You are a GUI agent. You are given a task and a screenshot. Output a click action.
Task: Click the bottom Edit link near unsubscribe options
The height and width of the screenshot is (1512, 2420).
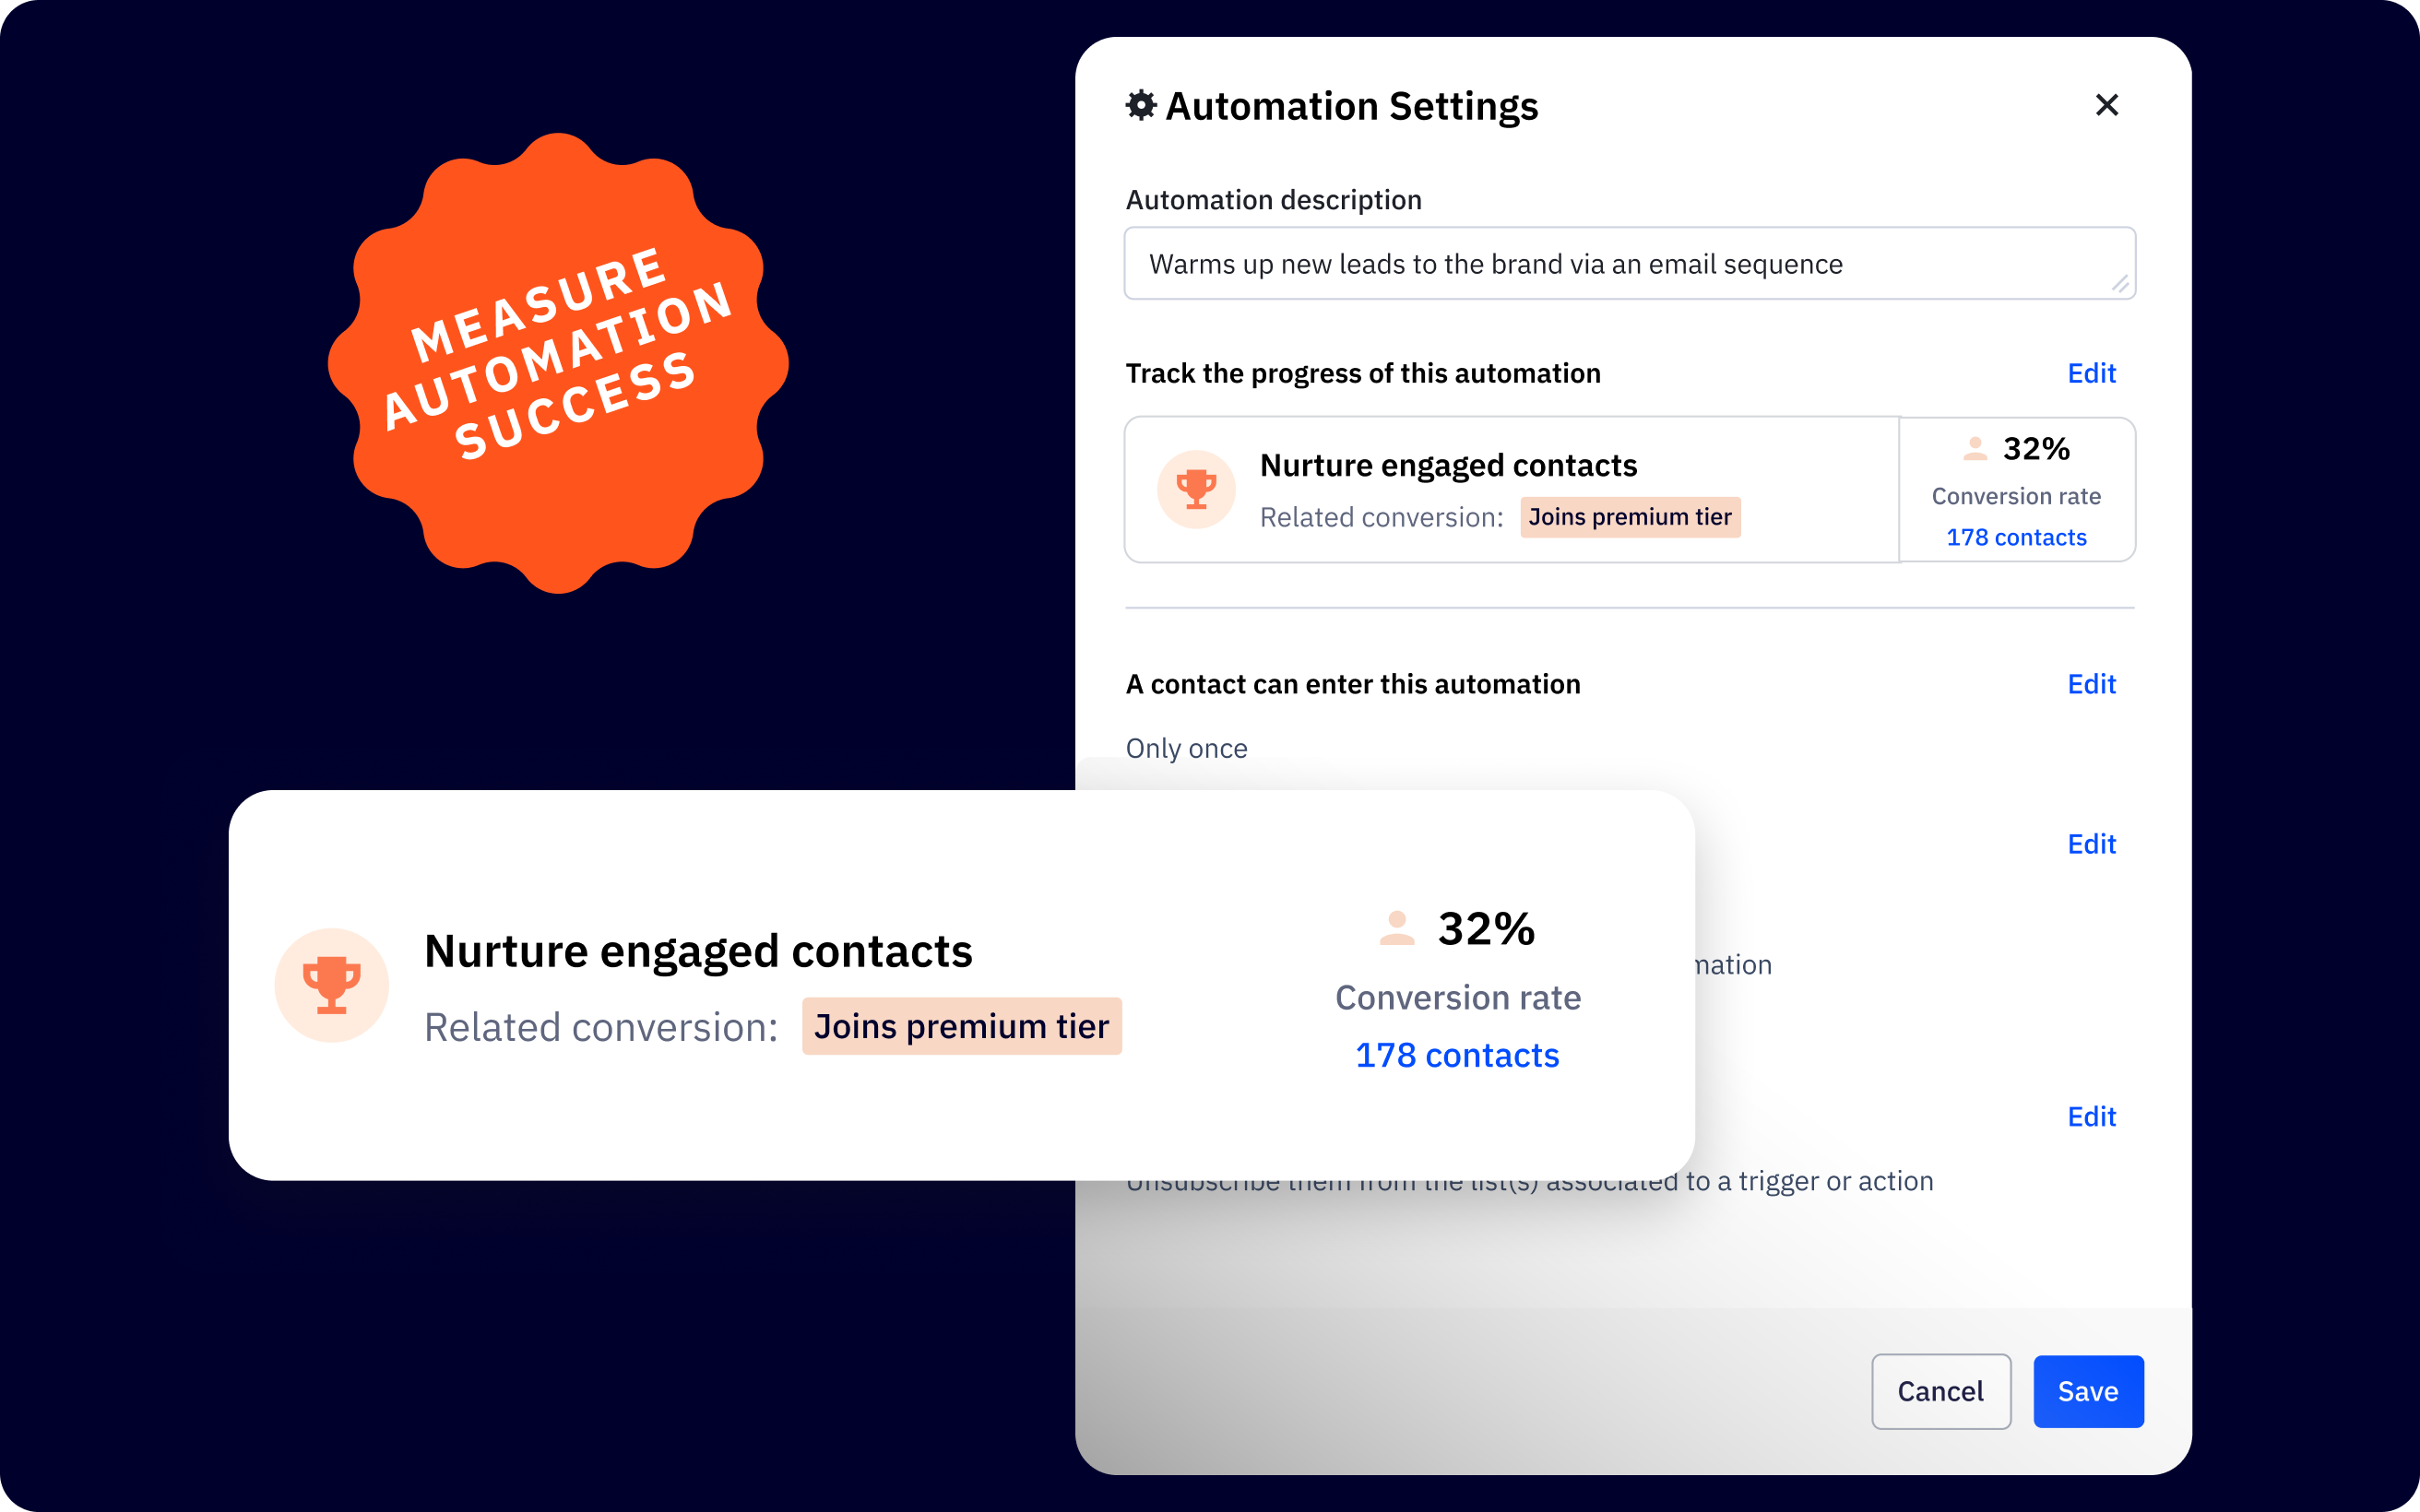click(2091, 1116)
